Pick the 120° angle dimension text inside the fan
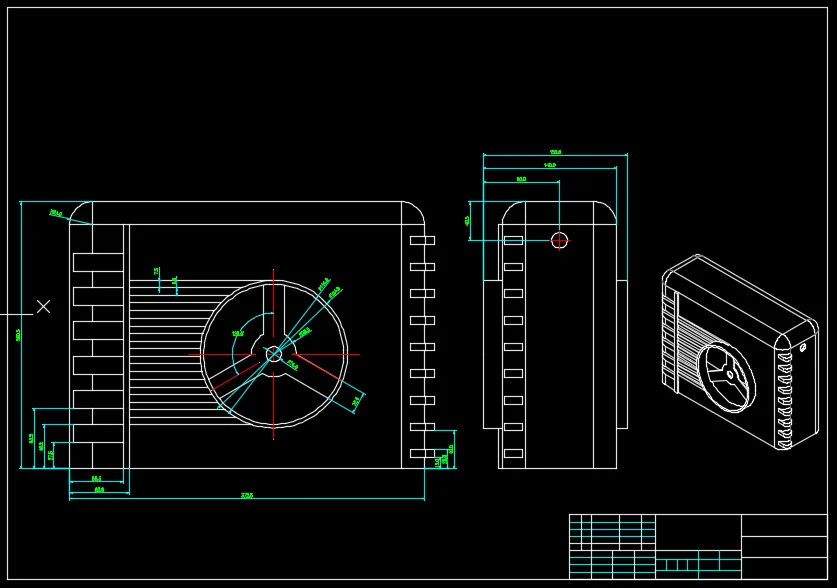This screenshot has height=588, width=837. (238, 333)
